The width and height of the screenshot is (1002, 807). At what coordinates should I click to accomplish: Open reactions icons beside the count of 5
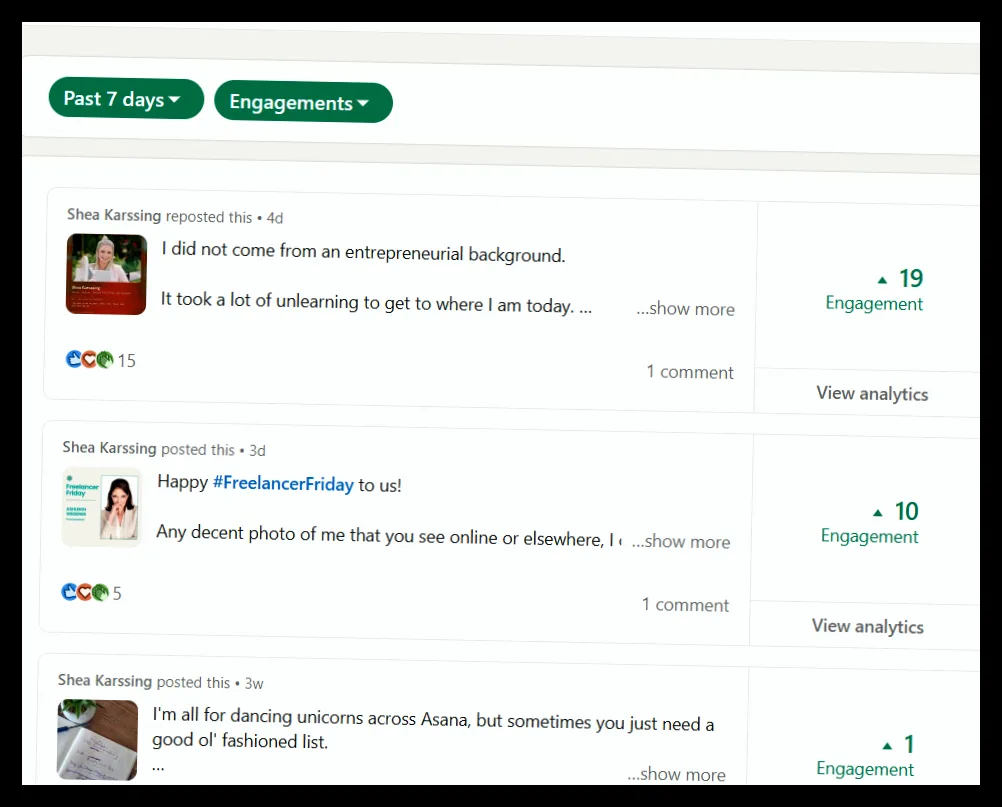pos(85,592)
